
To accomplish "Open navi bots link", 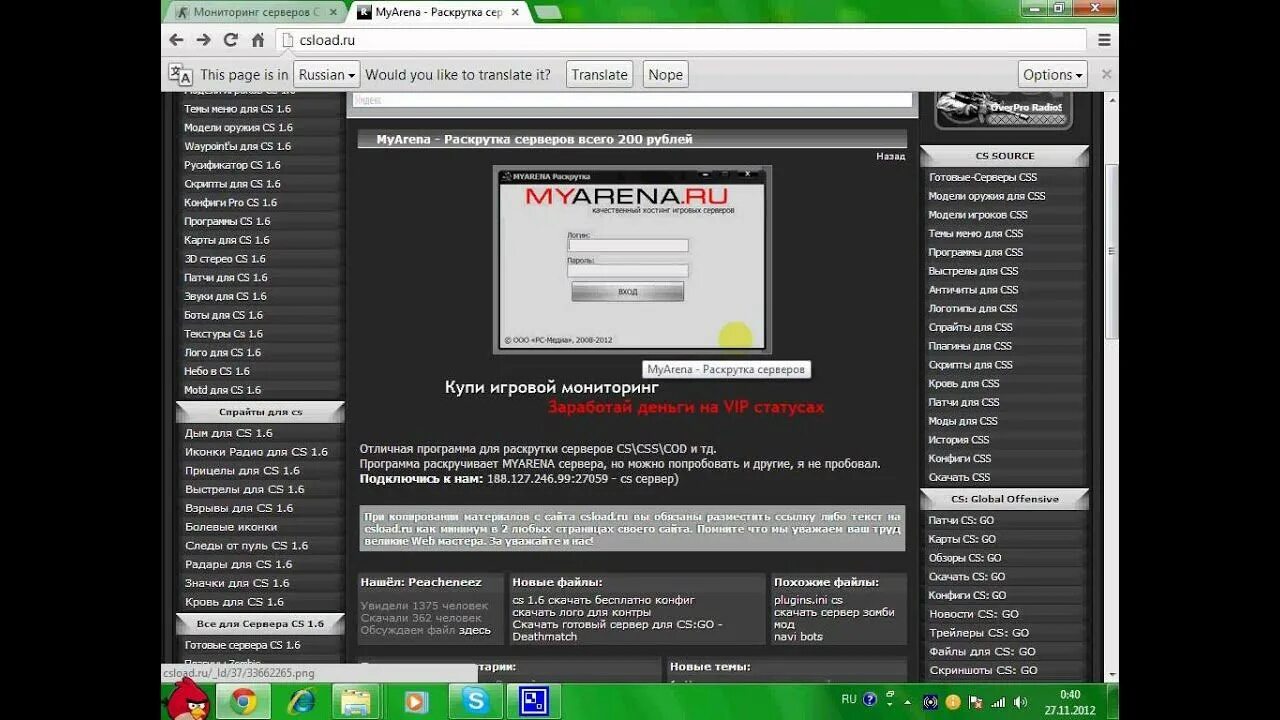I will tap(798, 636).
